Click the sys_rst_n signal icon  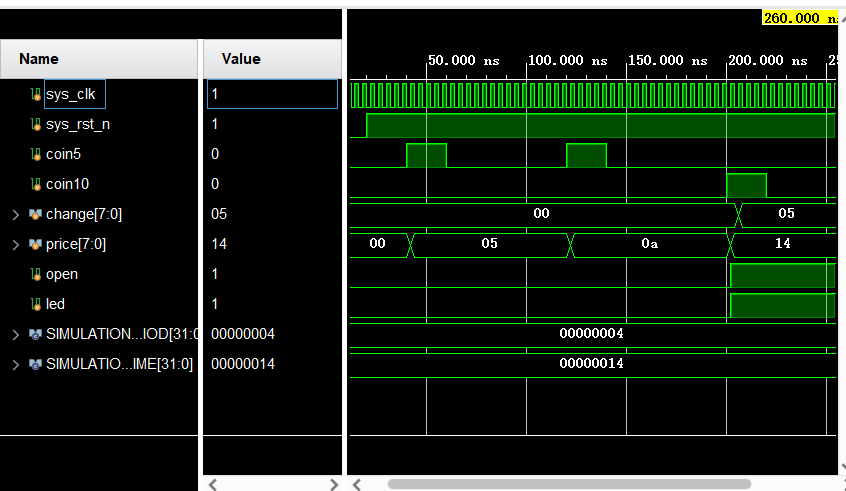coord(35,124)
